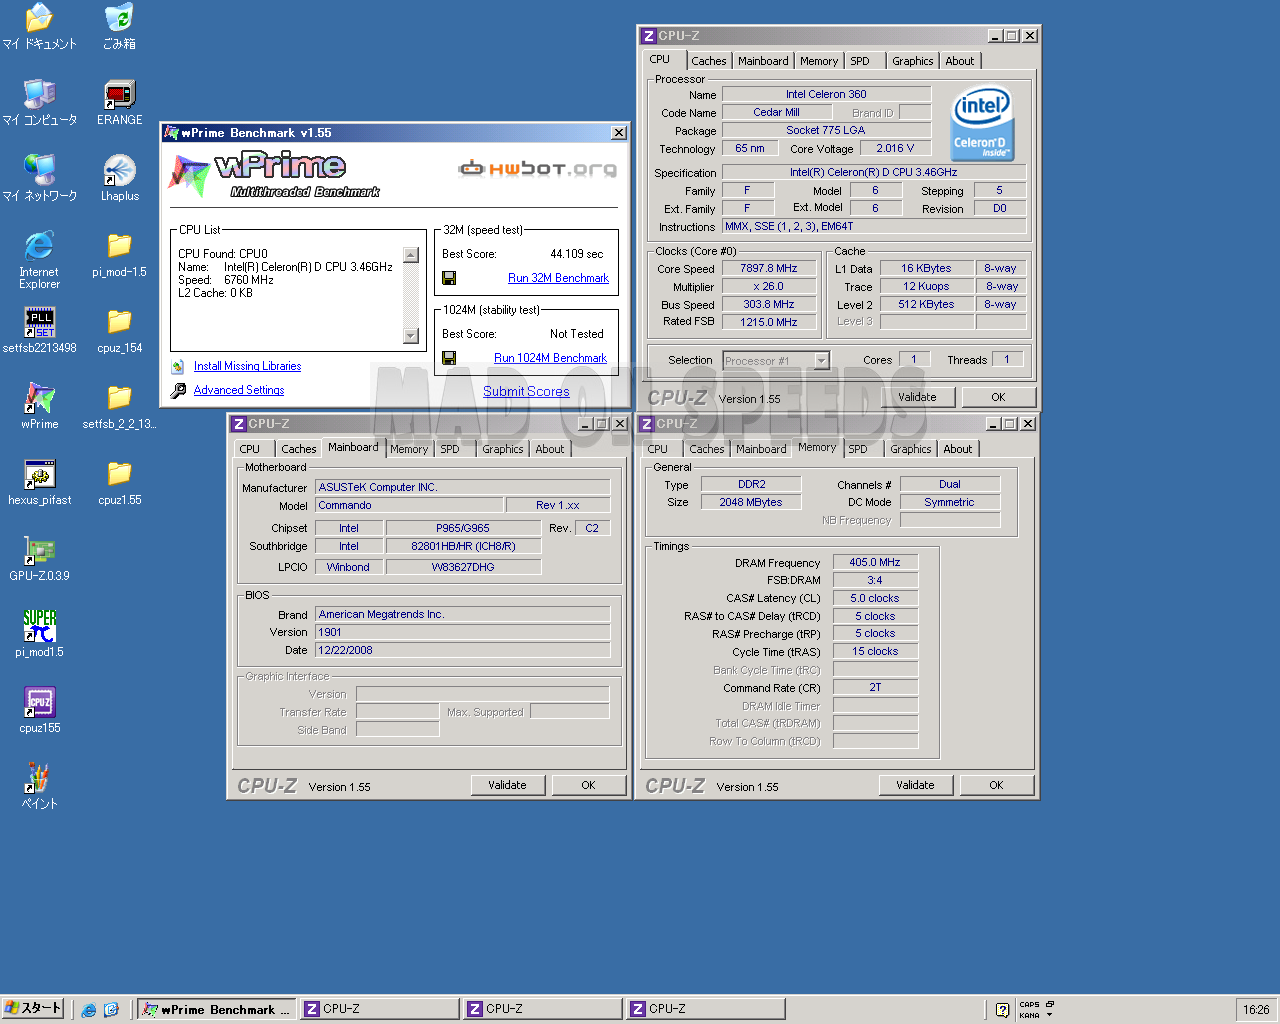Click the Manufacturer ASUSTeK field
This screenshot has width=1280, height=1024.
coord(462,487)
